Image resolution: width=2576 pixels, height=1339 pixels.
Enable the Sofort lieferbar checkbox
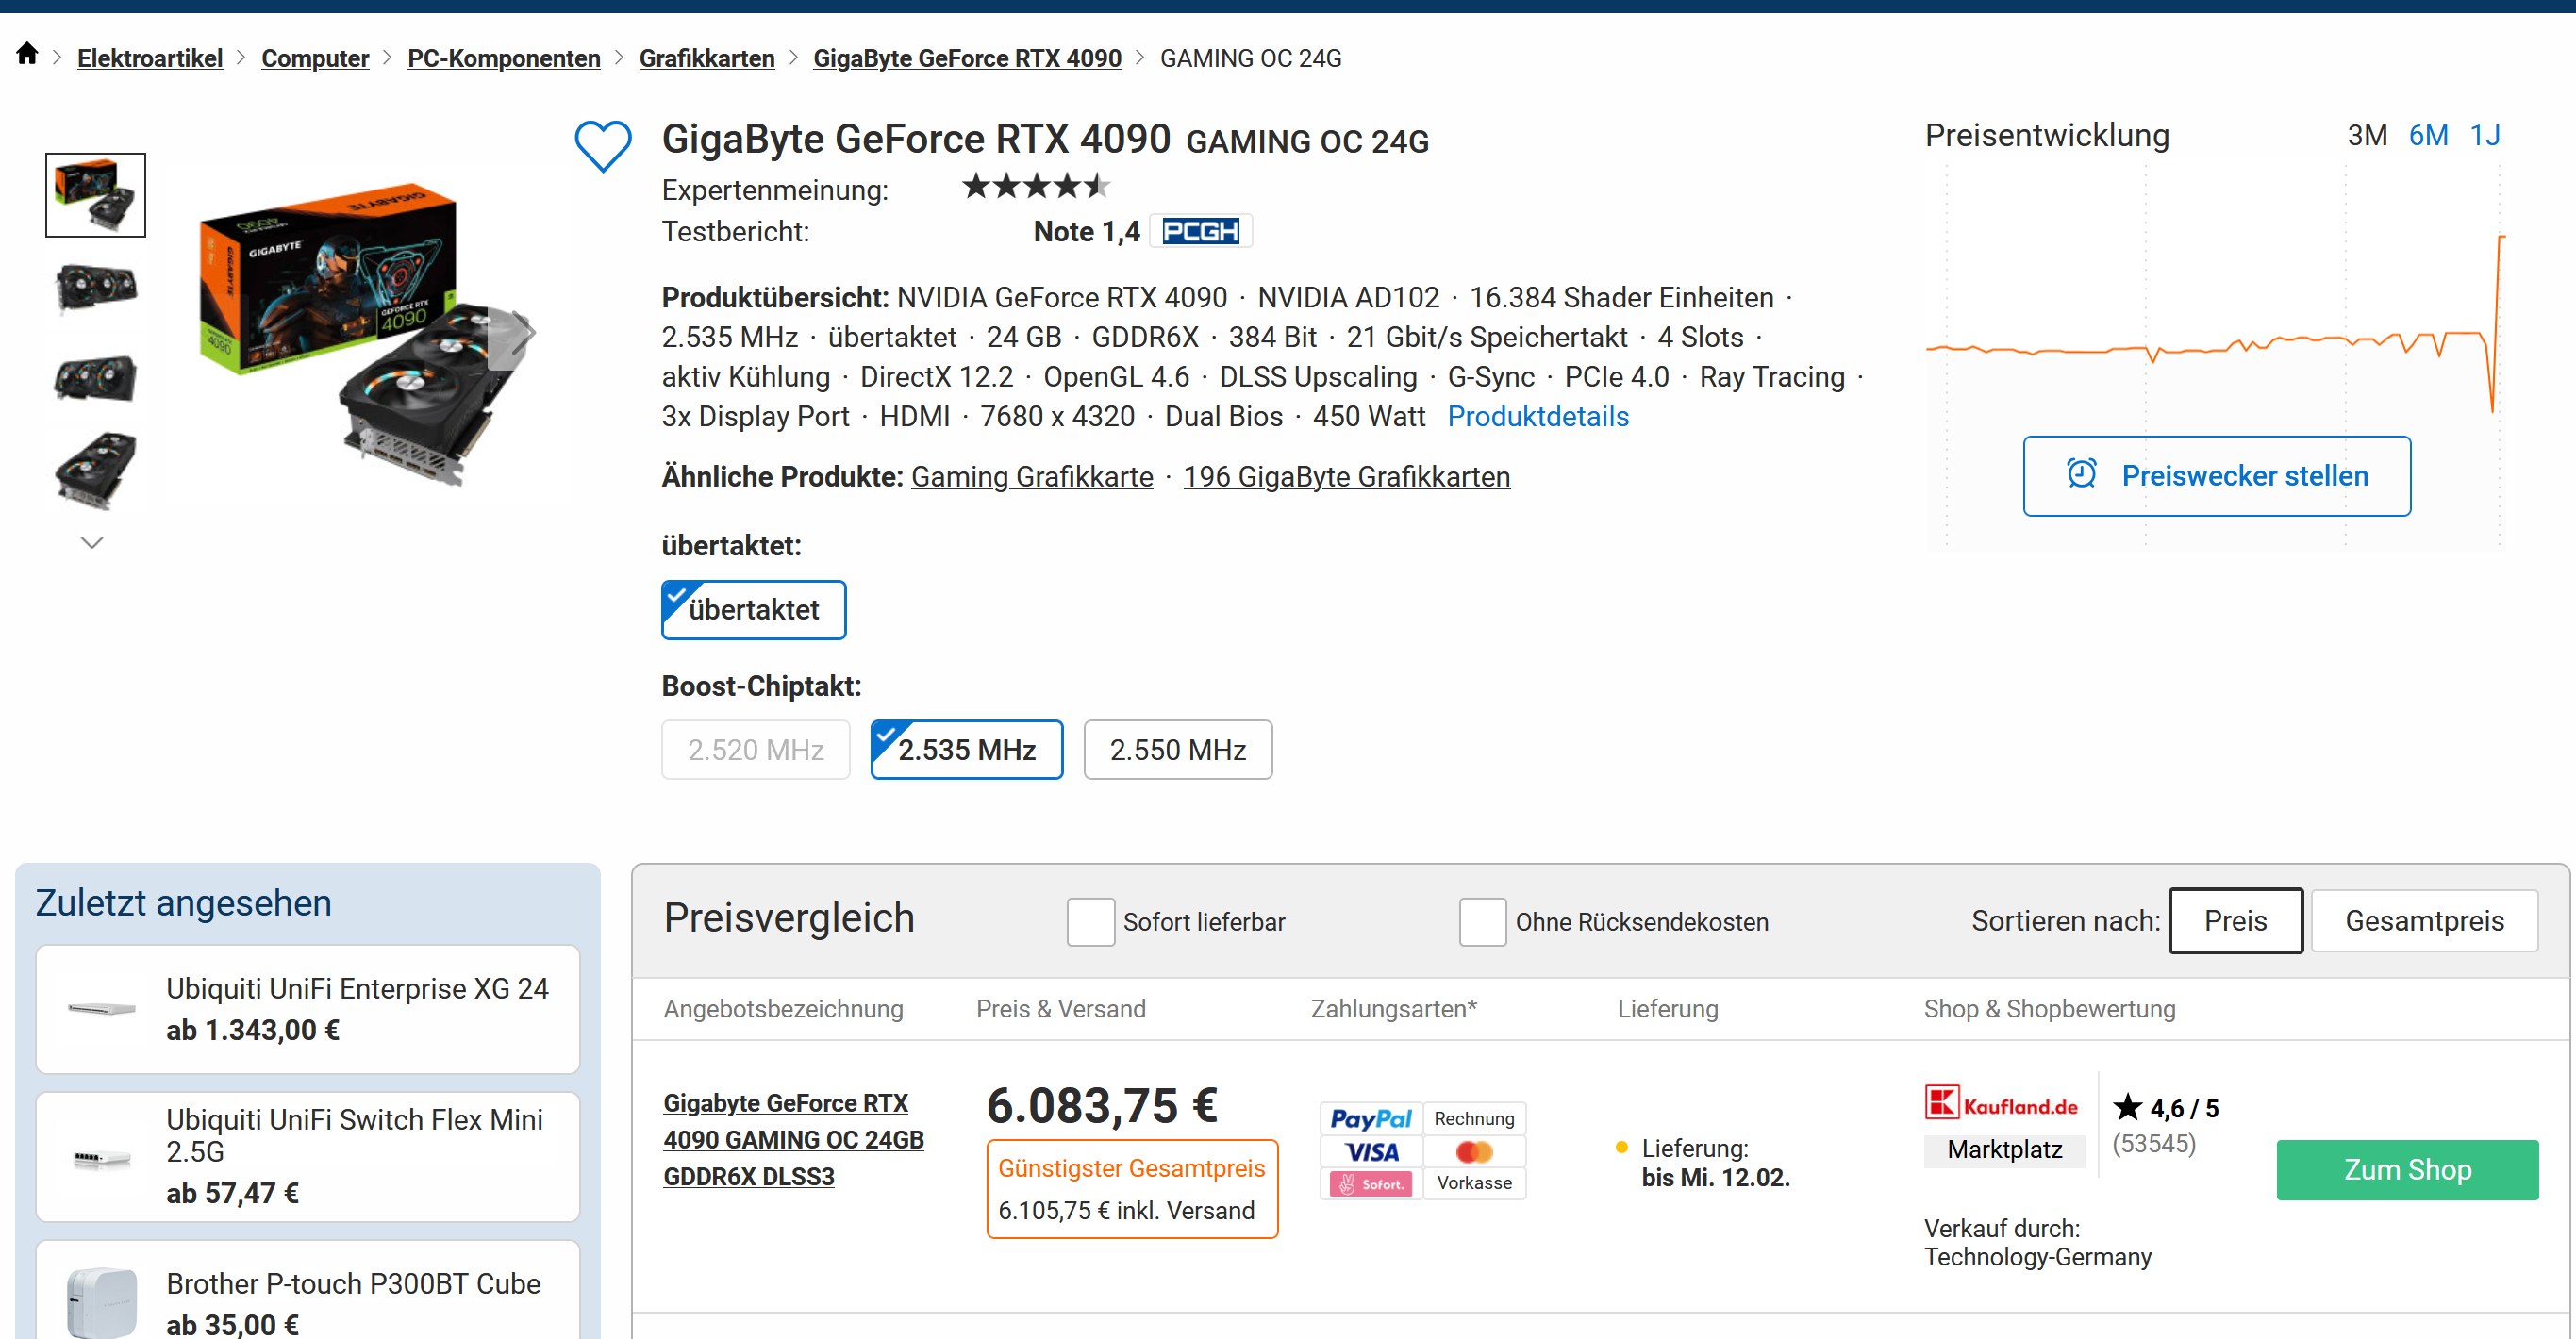click(x=1090, y=921)
